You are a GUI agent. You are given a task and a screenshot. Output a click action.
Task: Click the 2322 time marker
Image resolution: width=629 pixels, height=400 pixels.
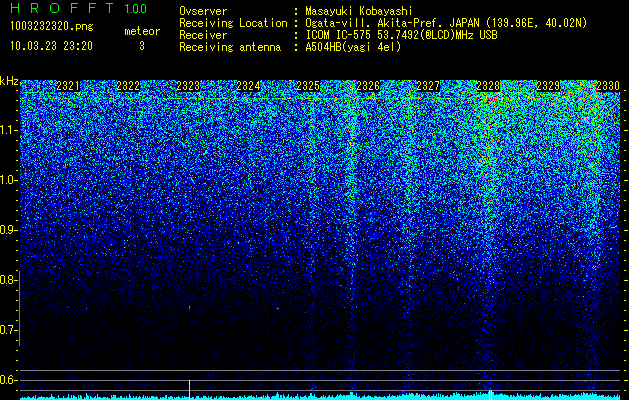128,86
